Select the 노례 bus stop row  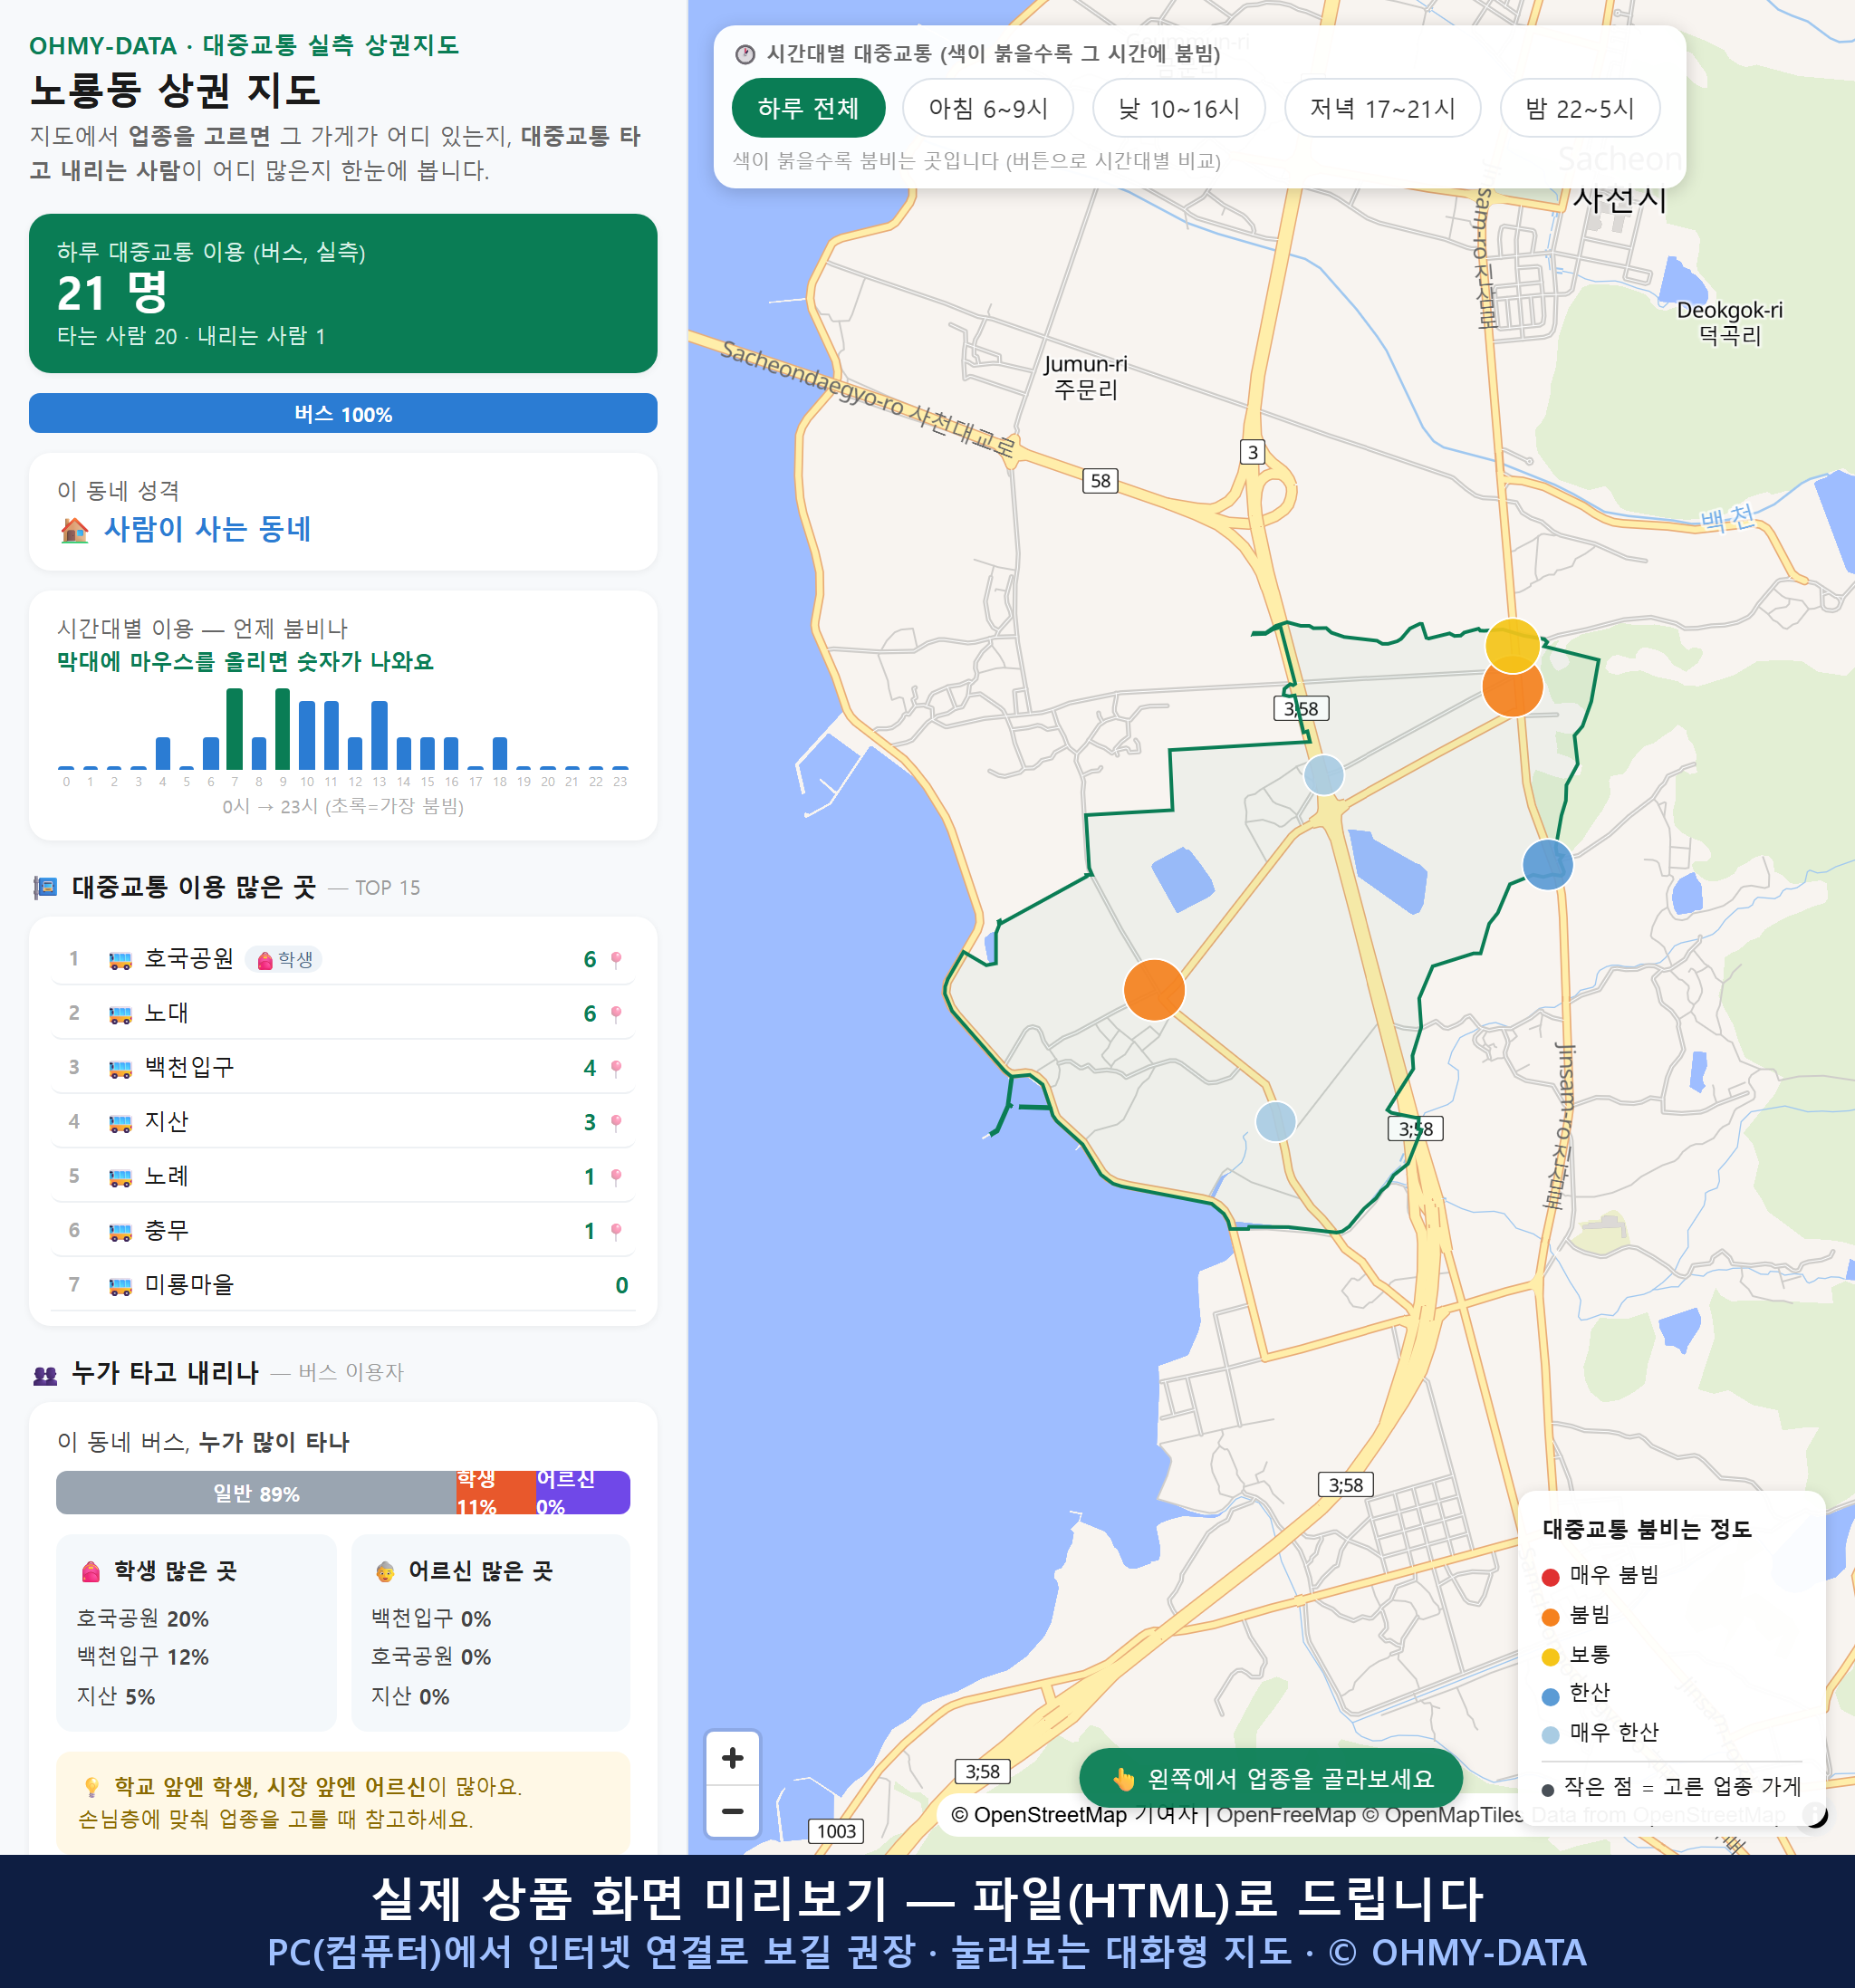(343, 1176)
